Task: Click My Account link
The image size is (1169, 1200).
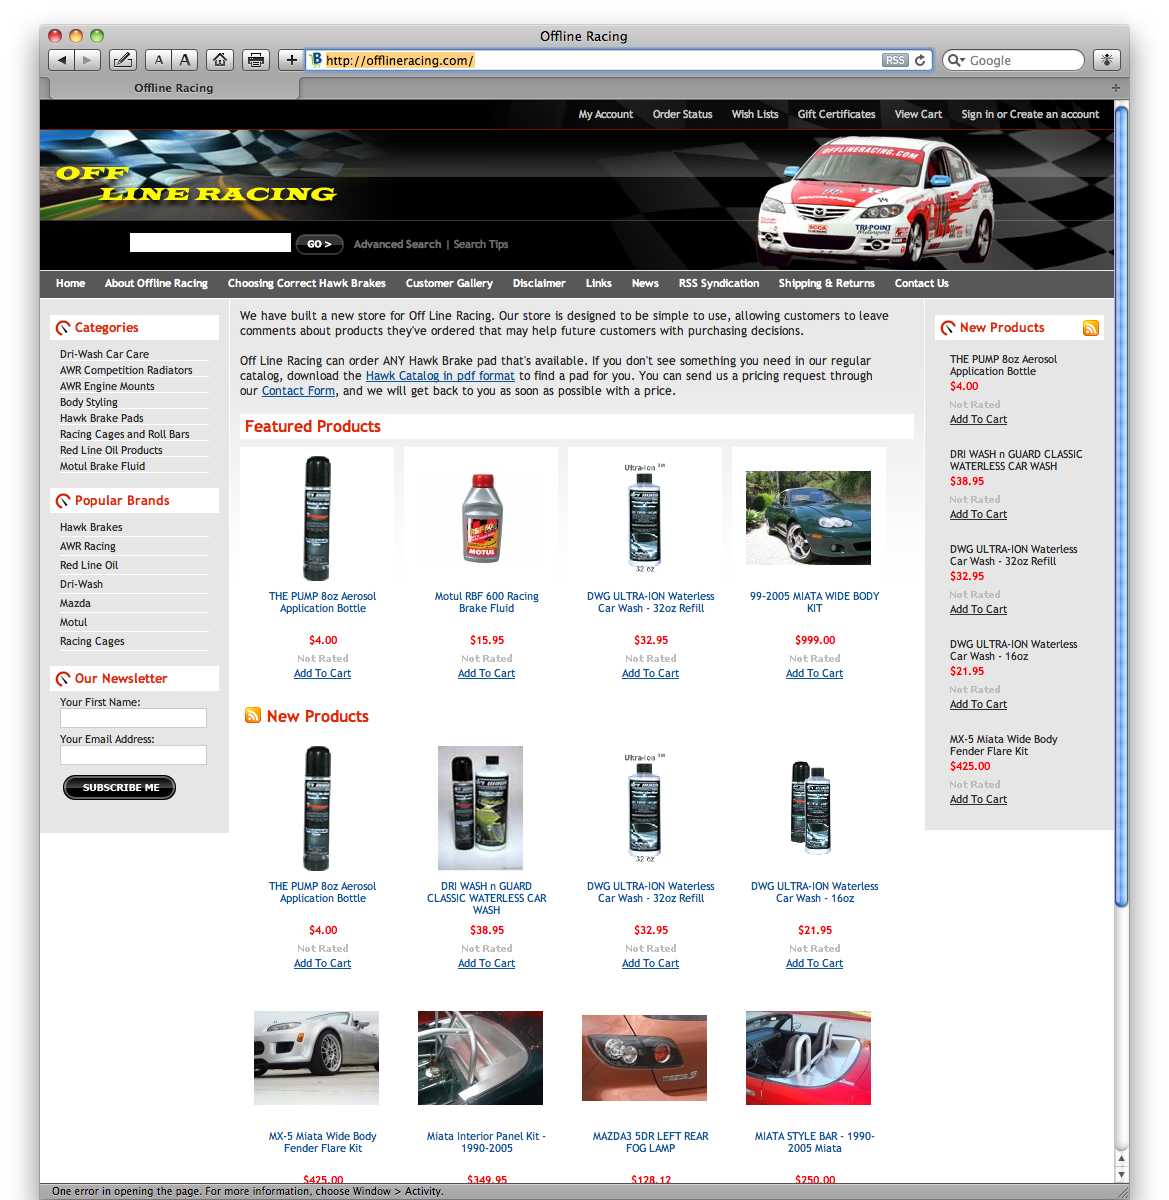Action: click(x=605, y=114)
